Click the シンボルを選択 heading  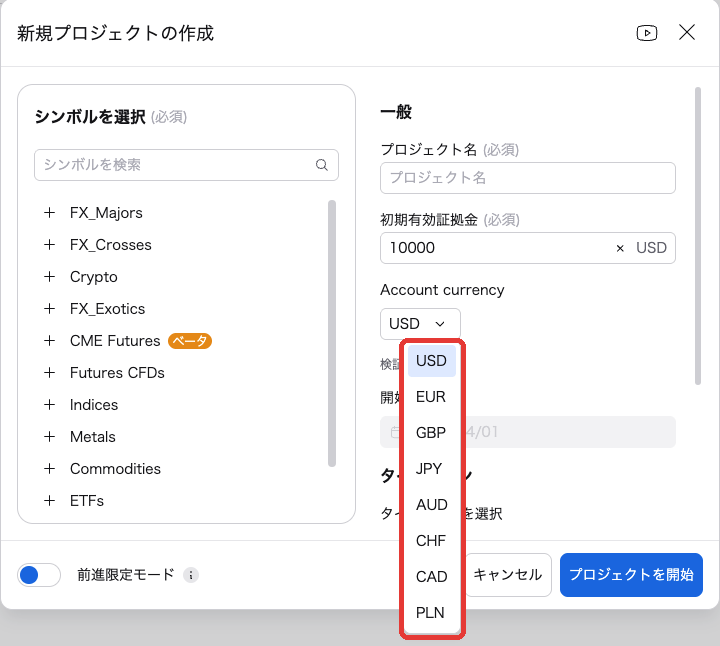click(x=90, y=117)
